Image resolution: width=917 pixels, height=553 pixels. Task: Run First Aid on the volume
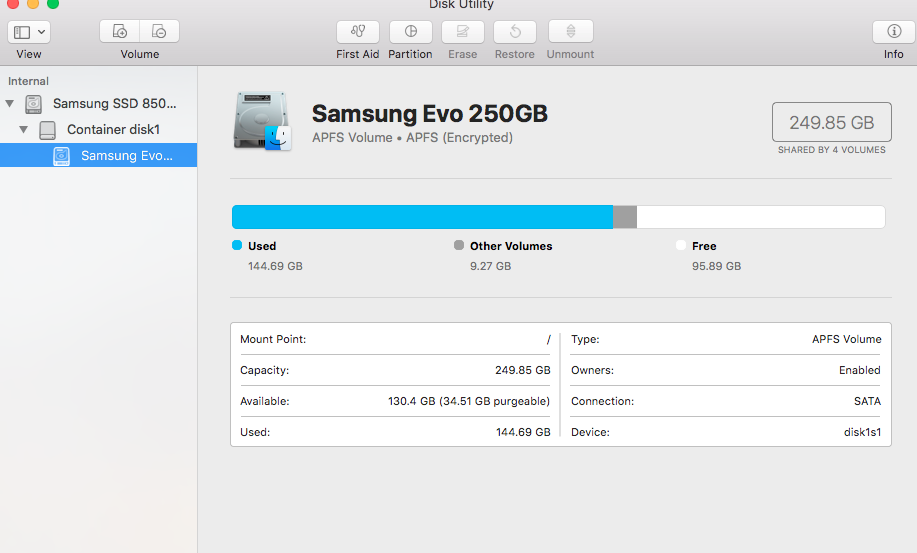(x=358, y=32)
